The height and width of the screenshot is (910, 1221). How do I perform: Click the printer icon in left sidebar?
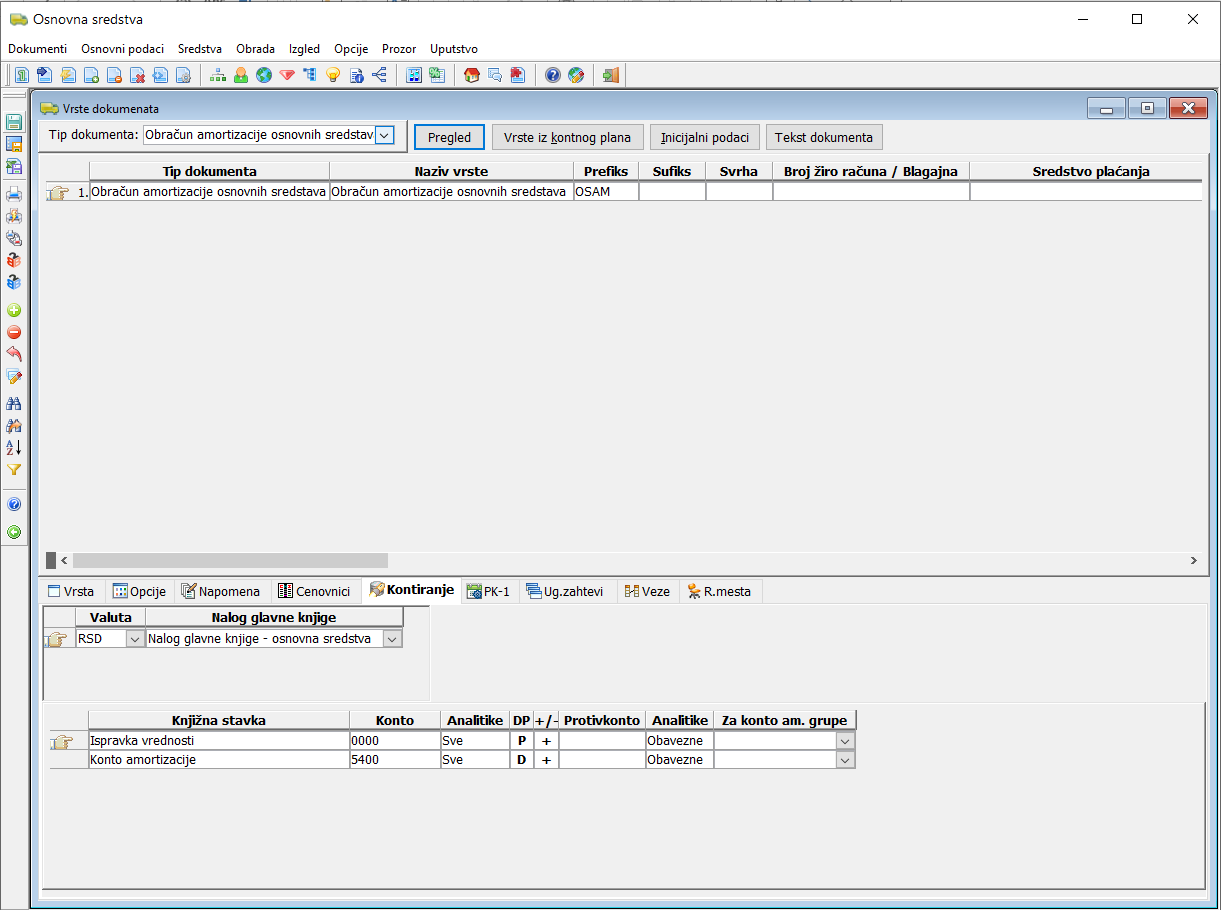[x=14, y=194]
